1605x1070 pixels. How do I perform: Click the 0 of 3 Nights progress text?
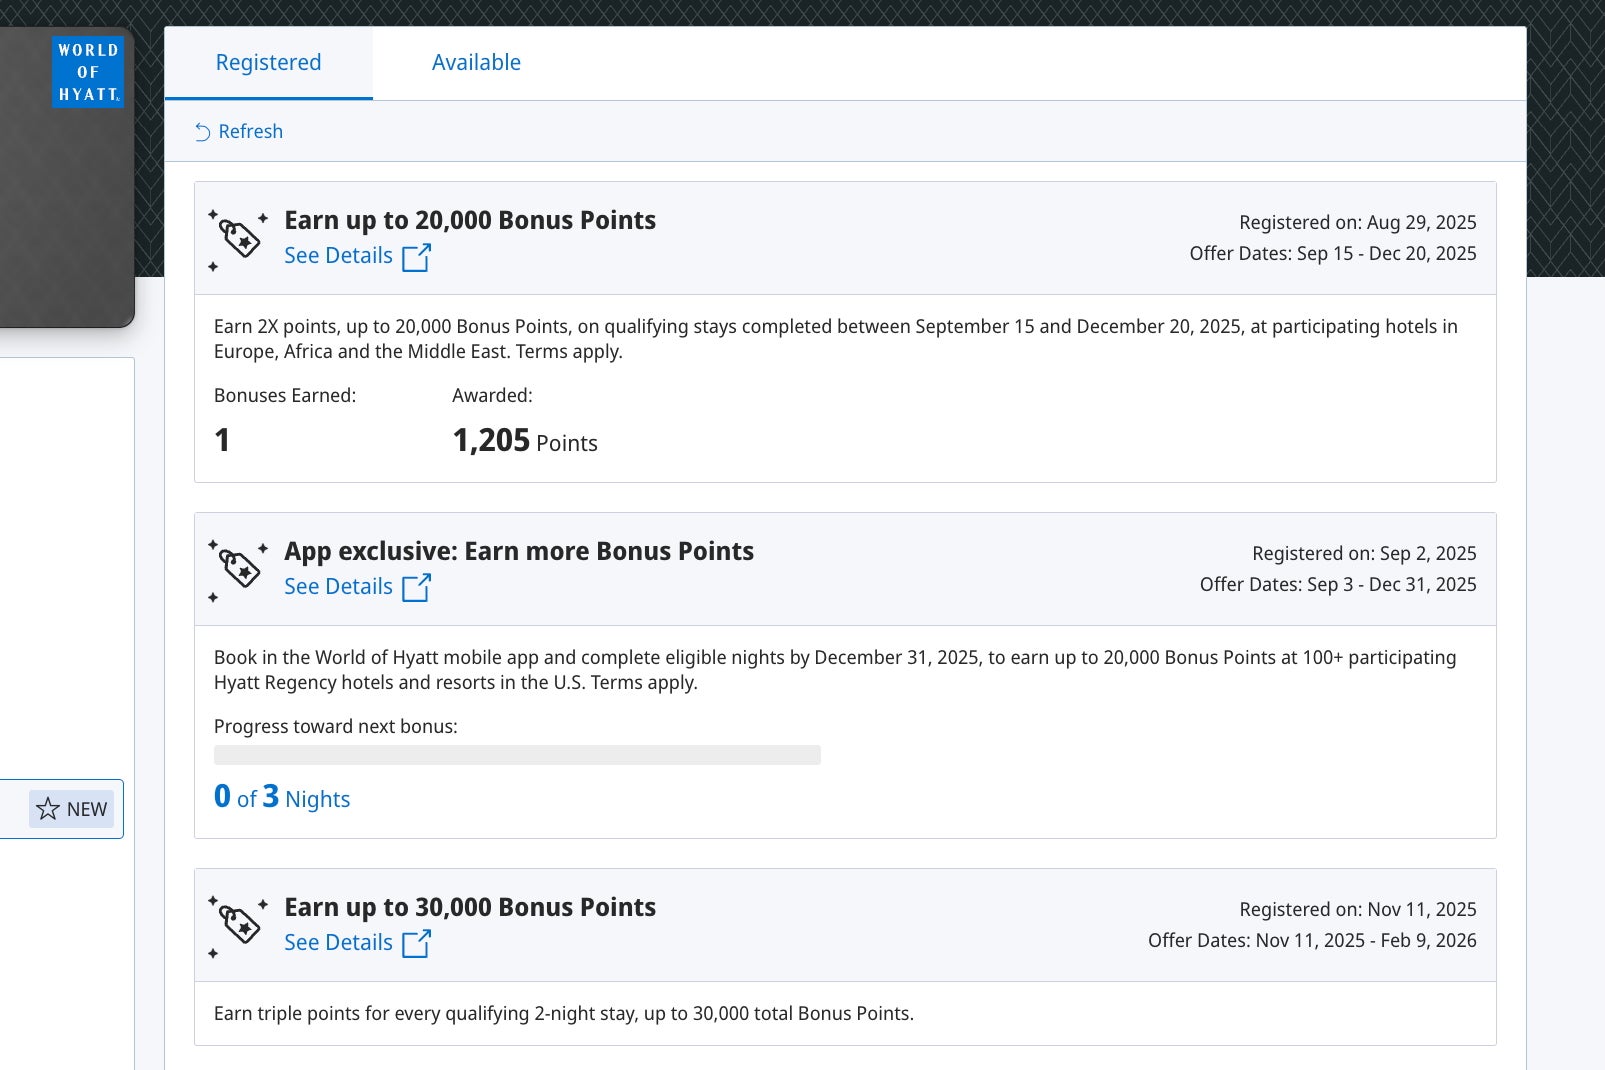(282, 798)
